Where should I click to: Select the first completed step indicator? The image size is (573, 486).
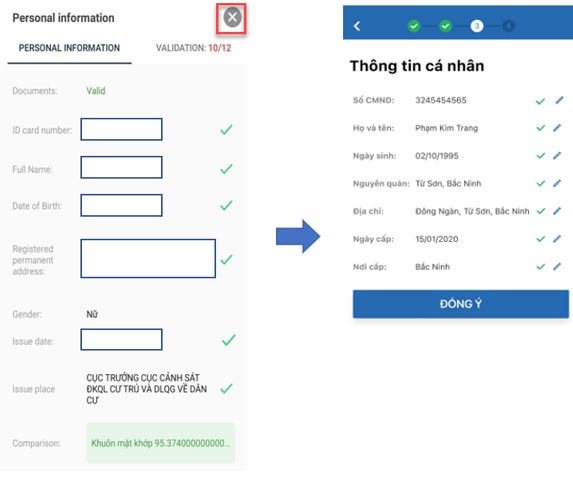click(414, 26)
